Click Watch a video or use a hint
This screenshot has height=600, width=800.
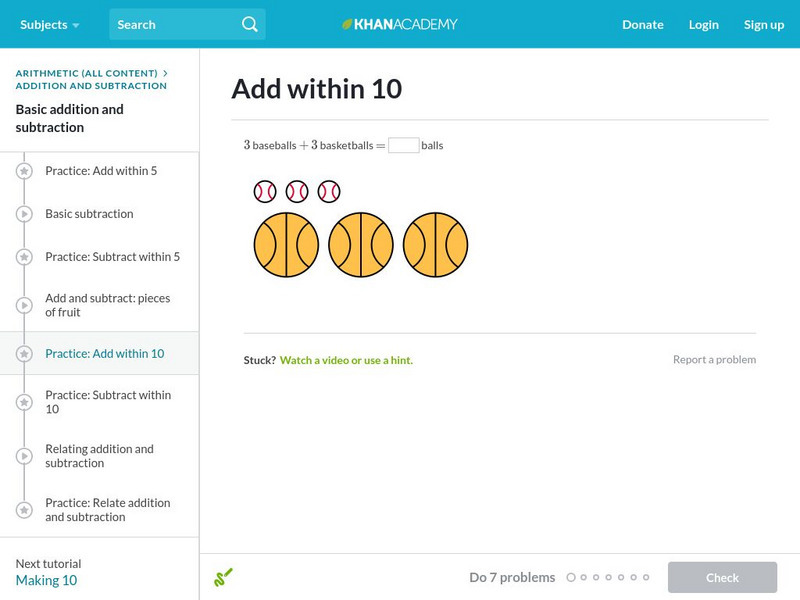(346, 360)
